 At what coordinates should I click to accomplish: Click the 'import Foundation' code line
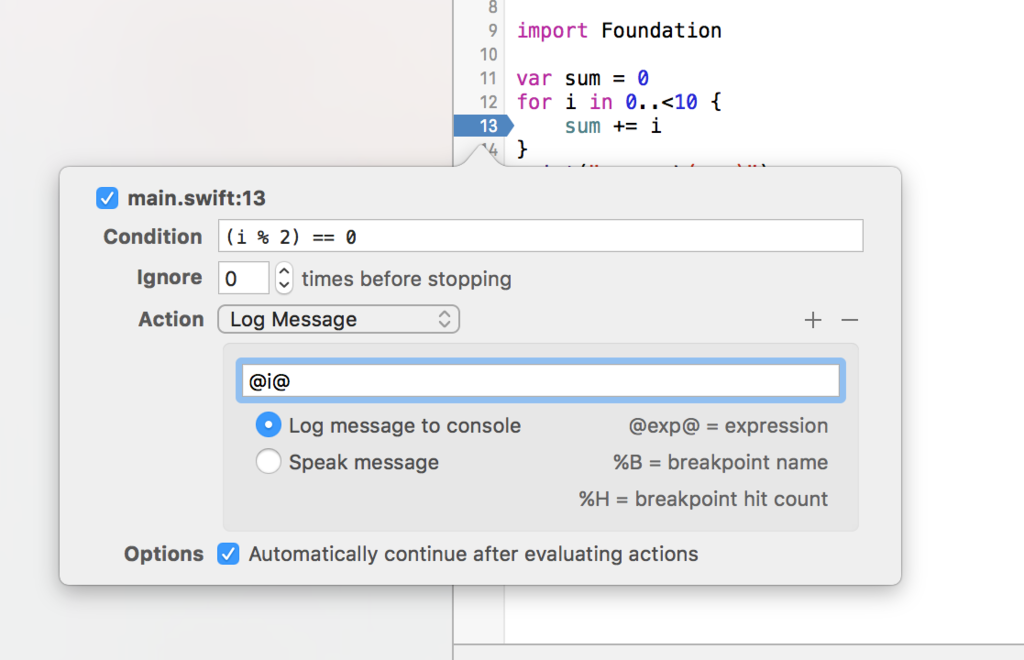click(619, 31)
